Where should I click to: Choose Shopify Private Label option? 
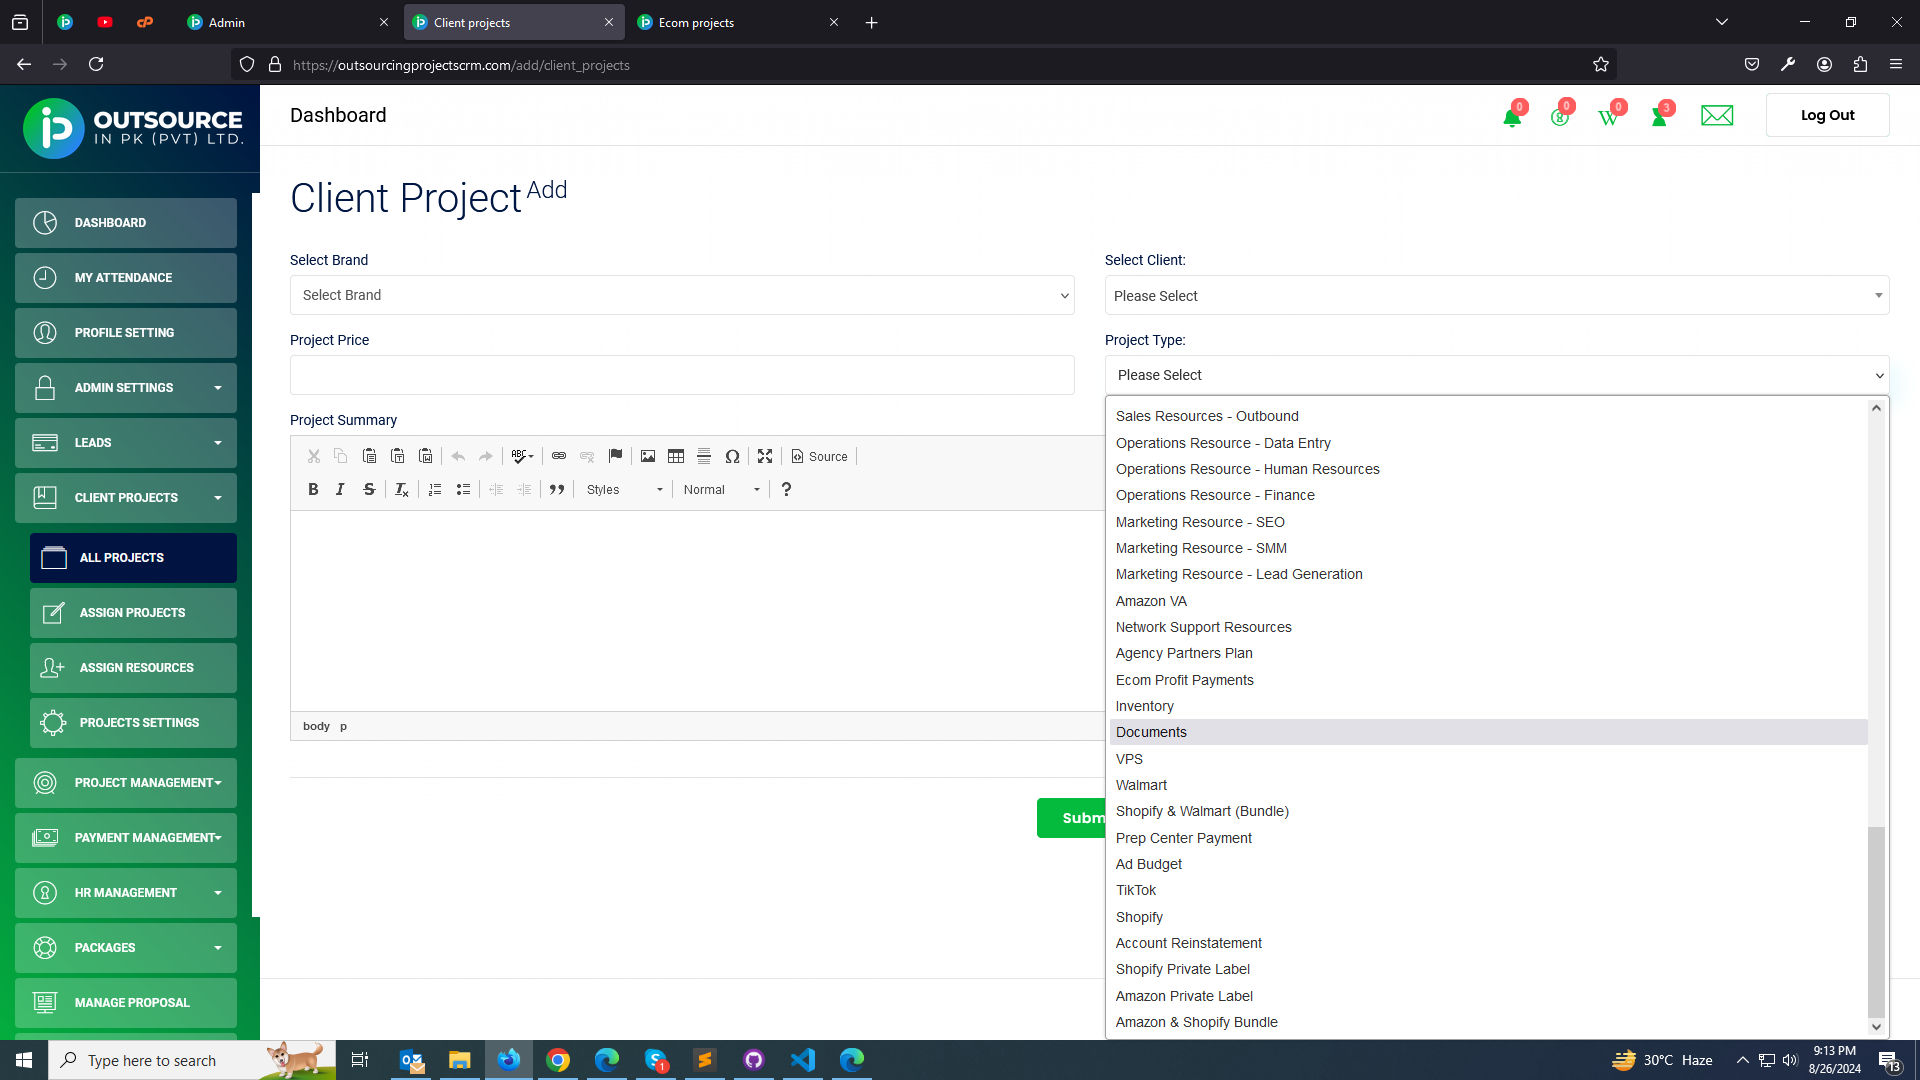1488,969
